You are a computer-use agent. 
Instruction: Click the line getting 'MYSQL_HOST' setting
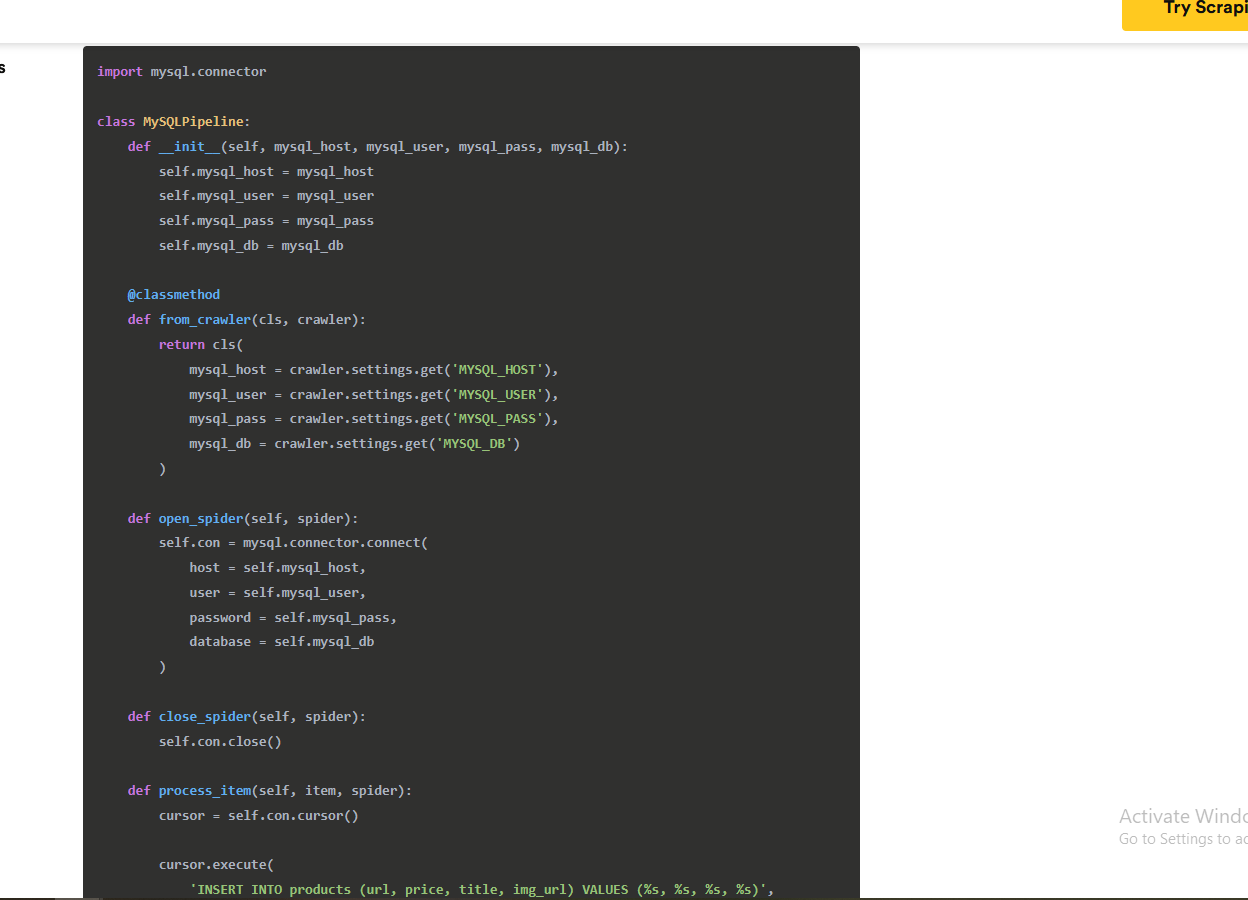point(374,370)
